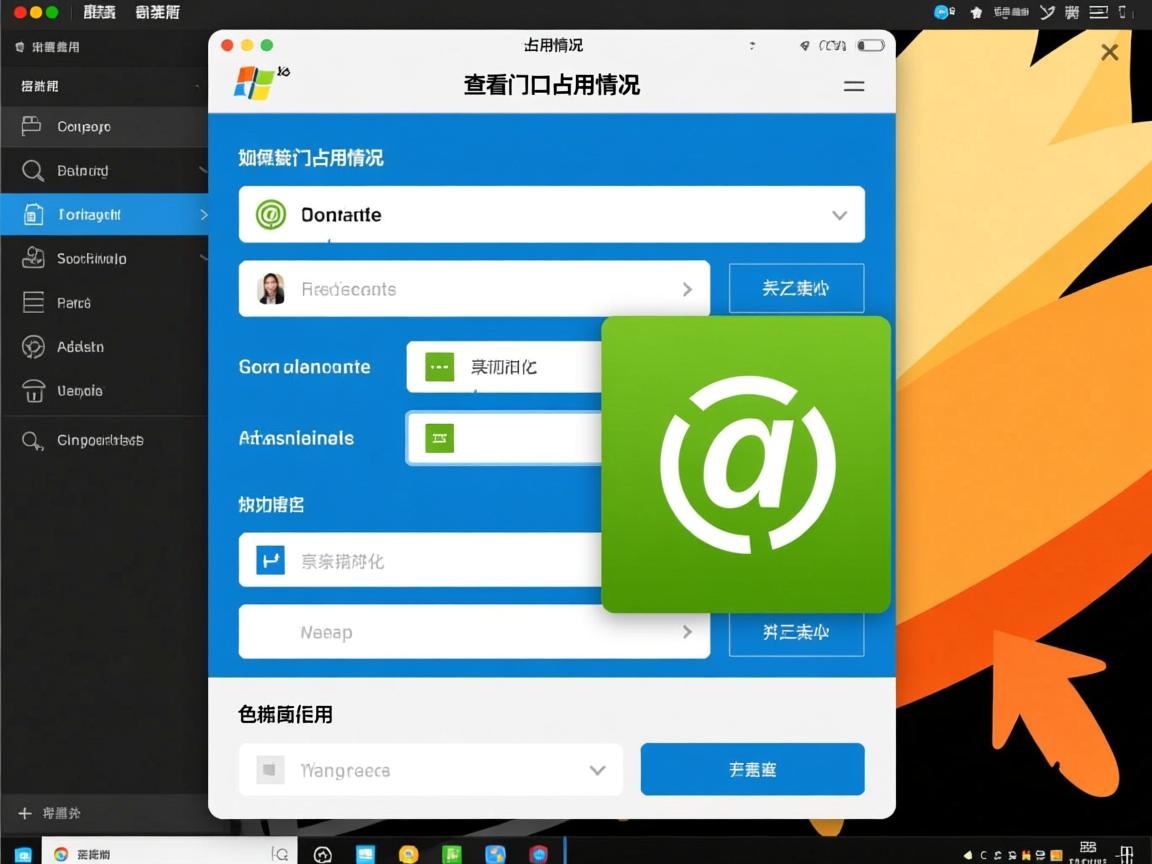Click the trash icon next to Uemoie in sidebar
This screenshot has height=864, width=1152.
[x=31, y=391]
